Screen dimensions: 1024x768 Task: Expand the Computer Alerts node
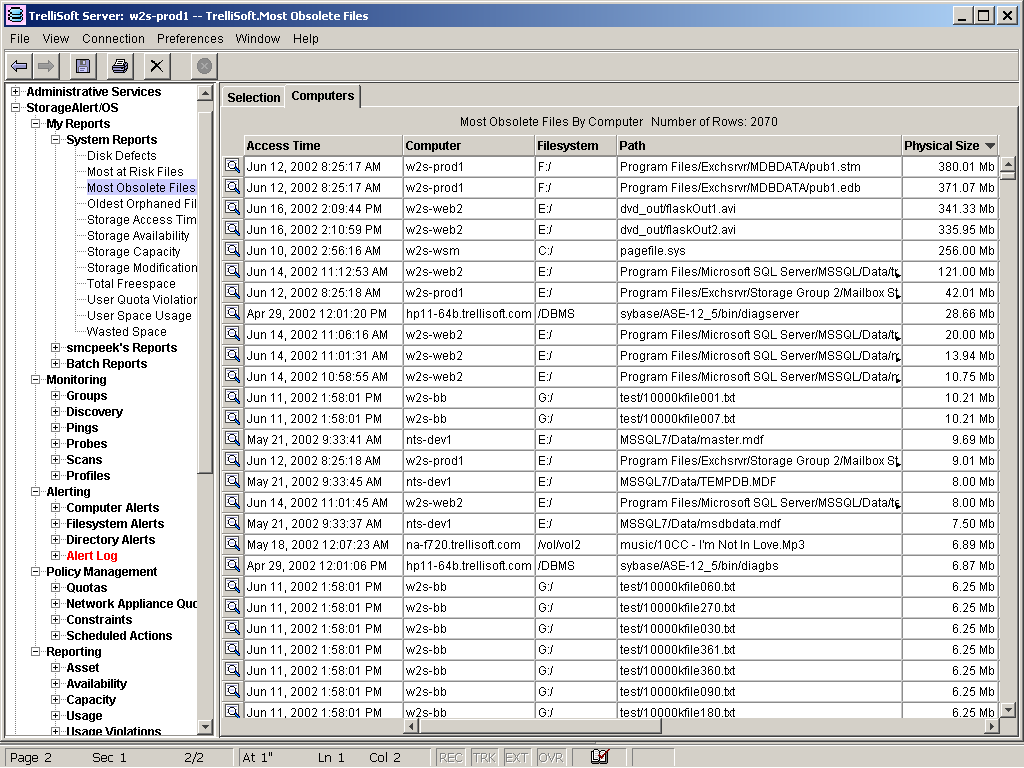coord(56,507)
